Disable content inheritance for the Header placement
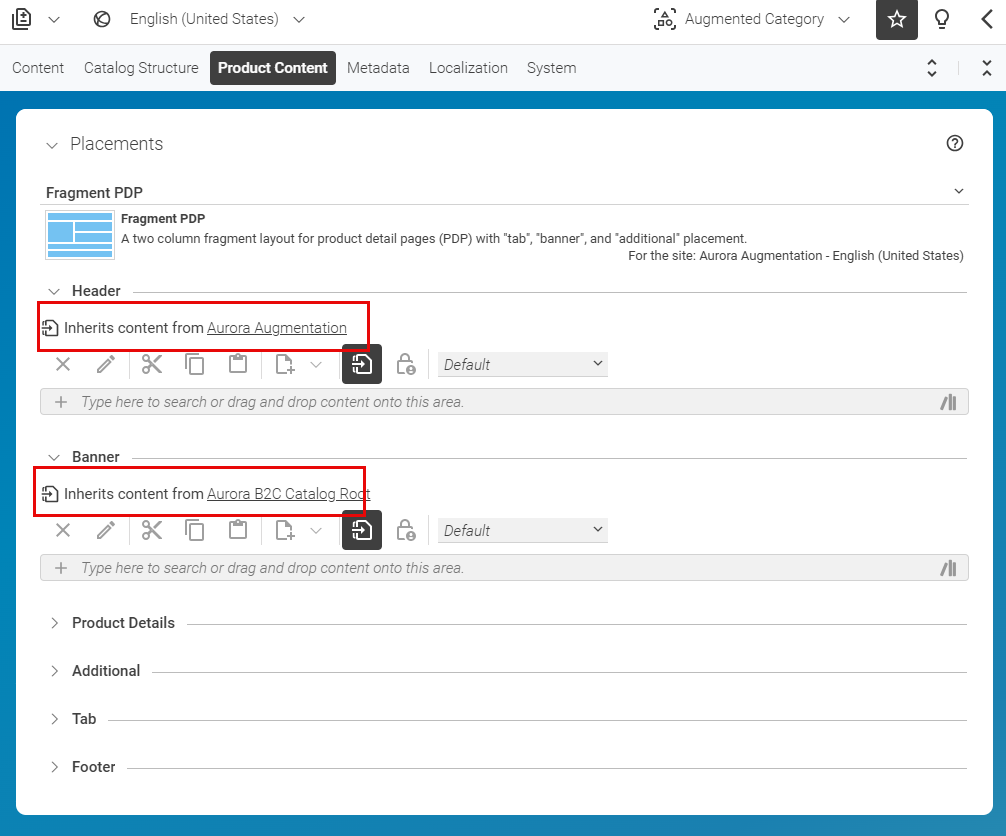The width and height of the screenshot is (1006, 836). [x=361, y=364]
